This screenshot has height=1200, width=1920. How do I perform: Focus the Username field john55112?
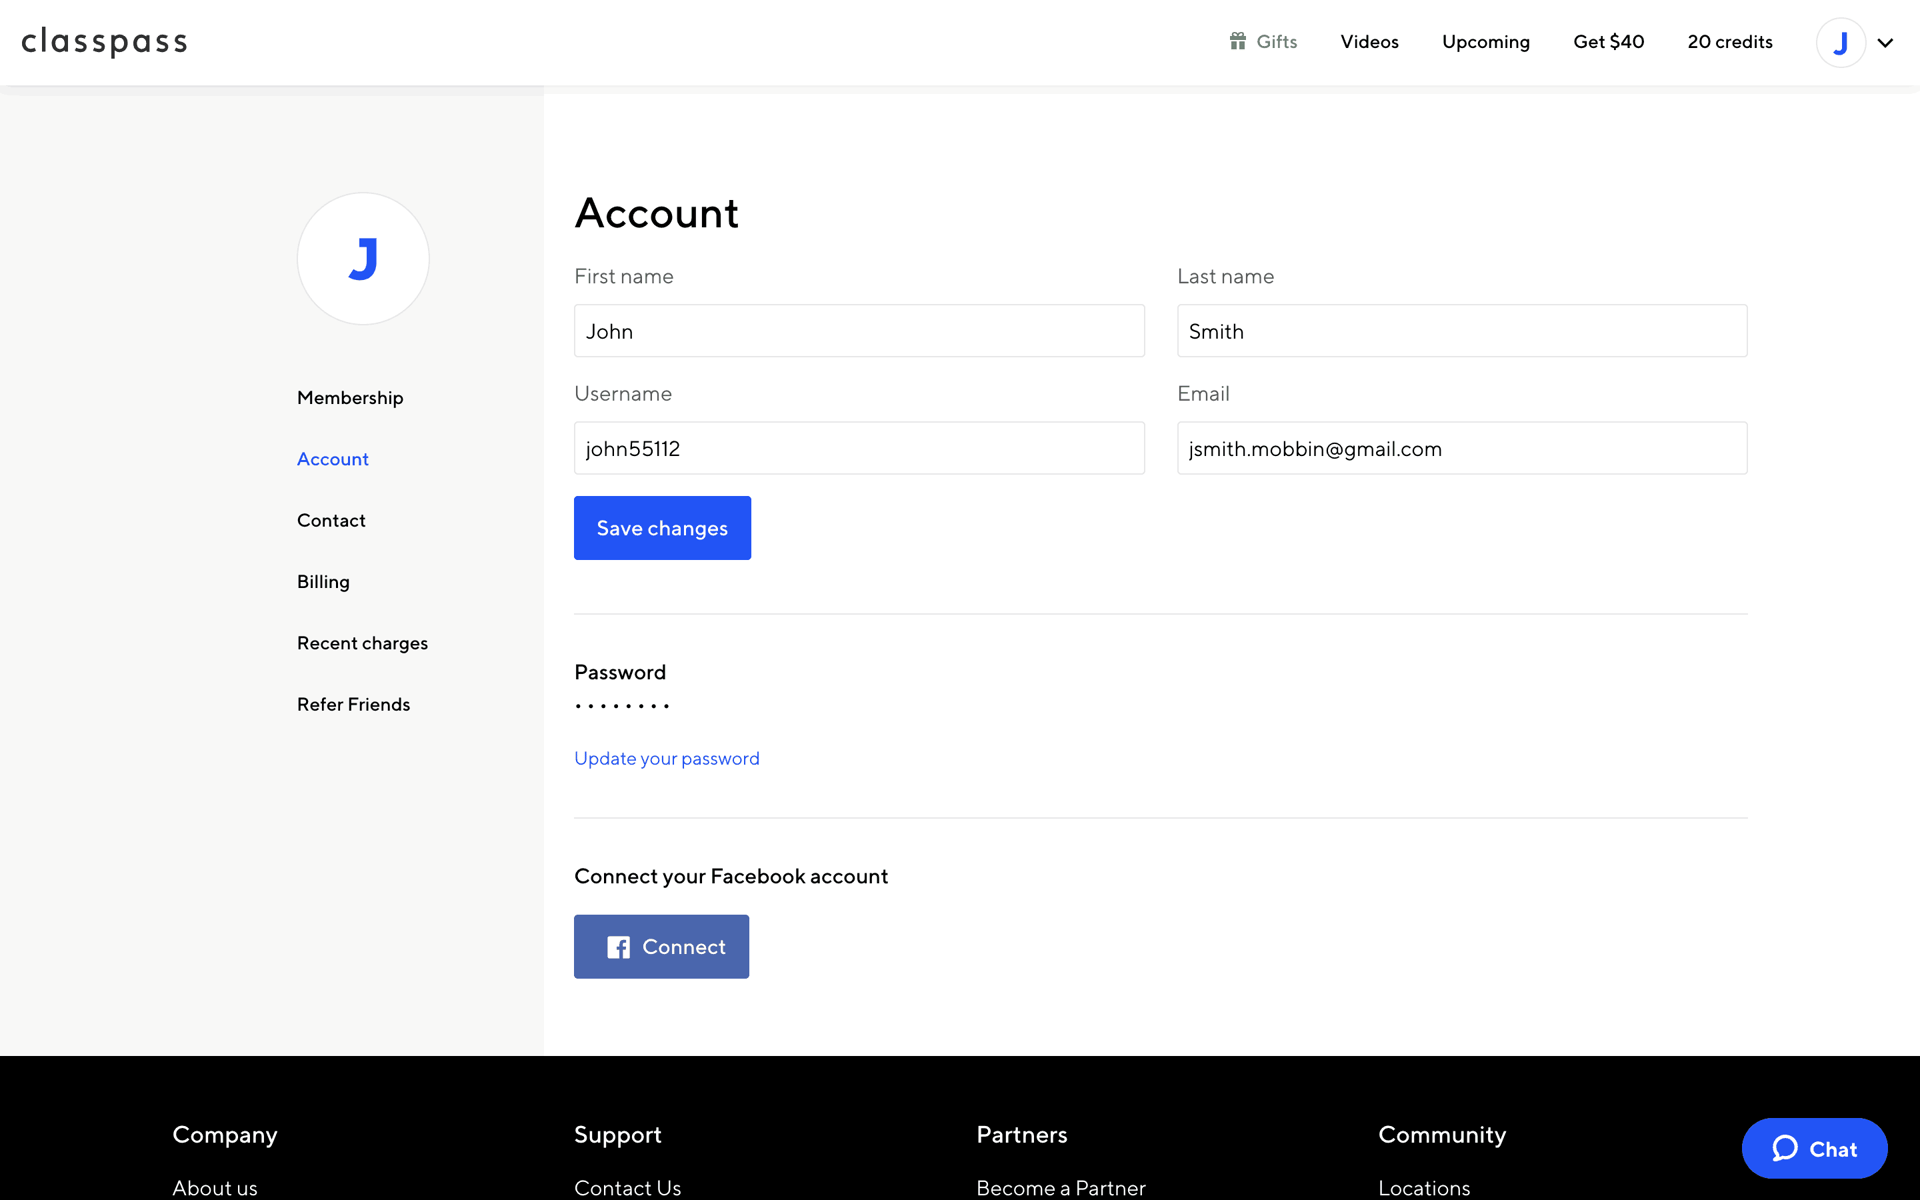tap(859, 448)
